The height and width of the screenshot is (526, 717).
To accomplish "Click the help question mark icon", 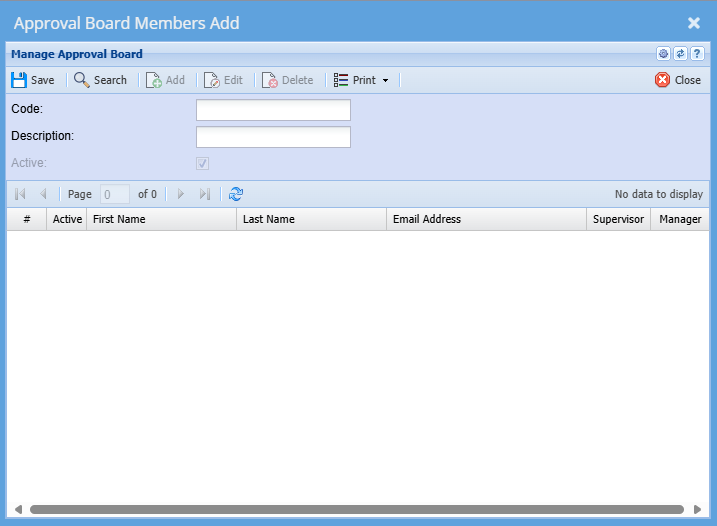I will click(697, 54).
